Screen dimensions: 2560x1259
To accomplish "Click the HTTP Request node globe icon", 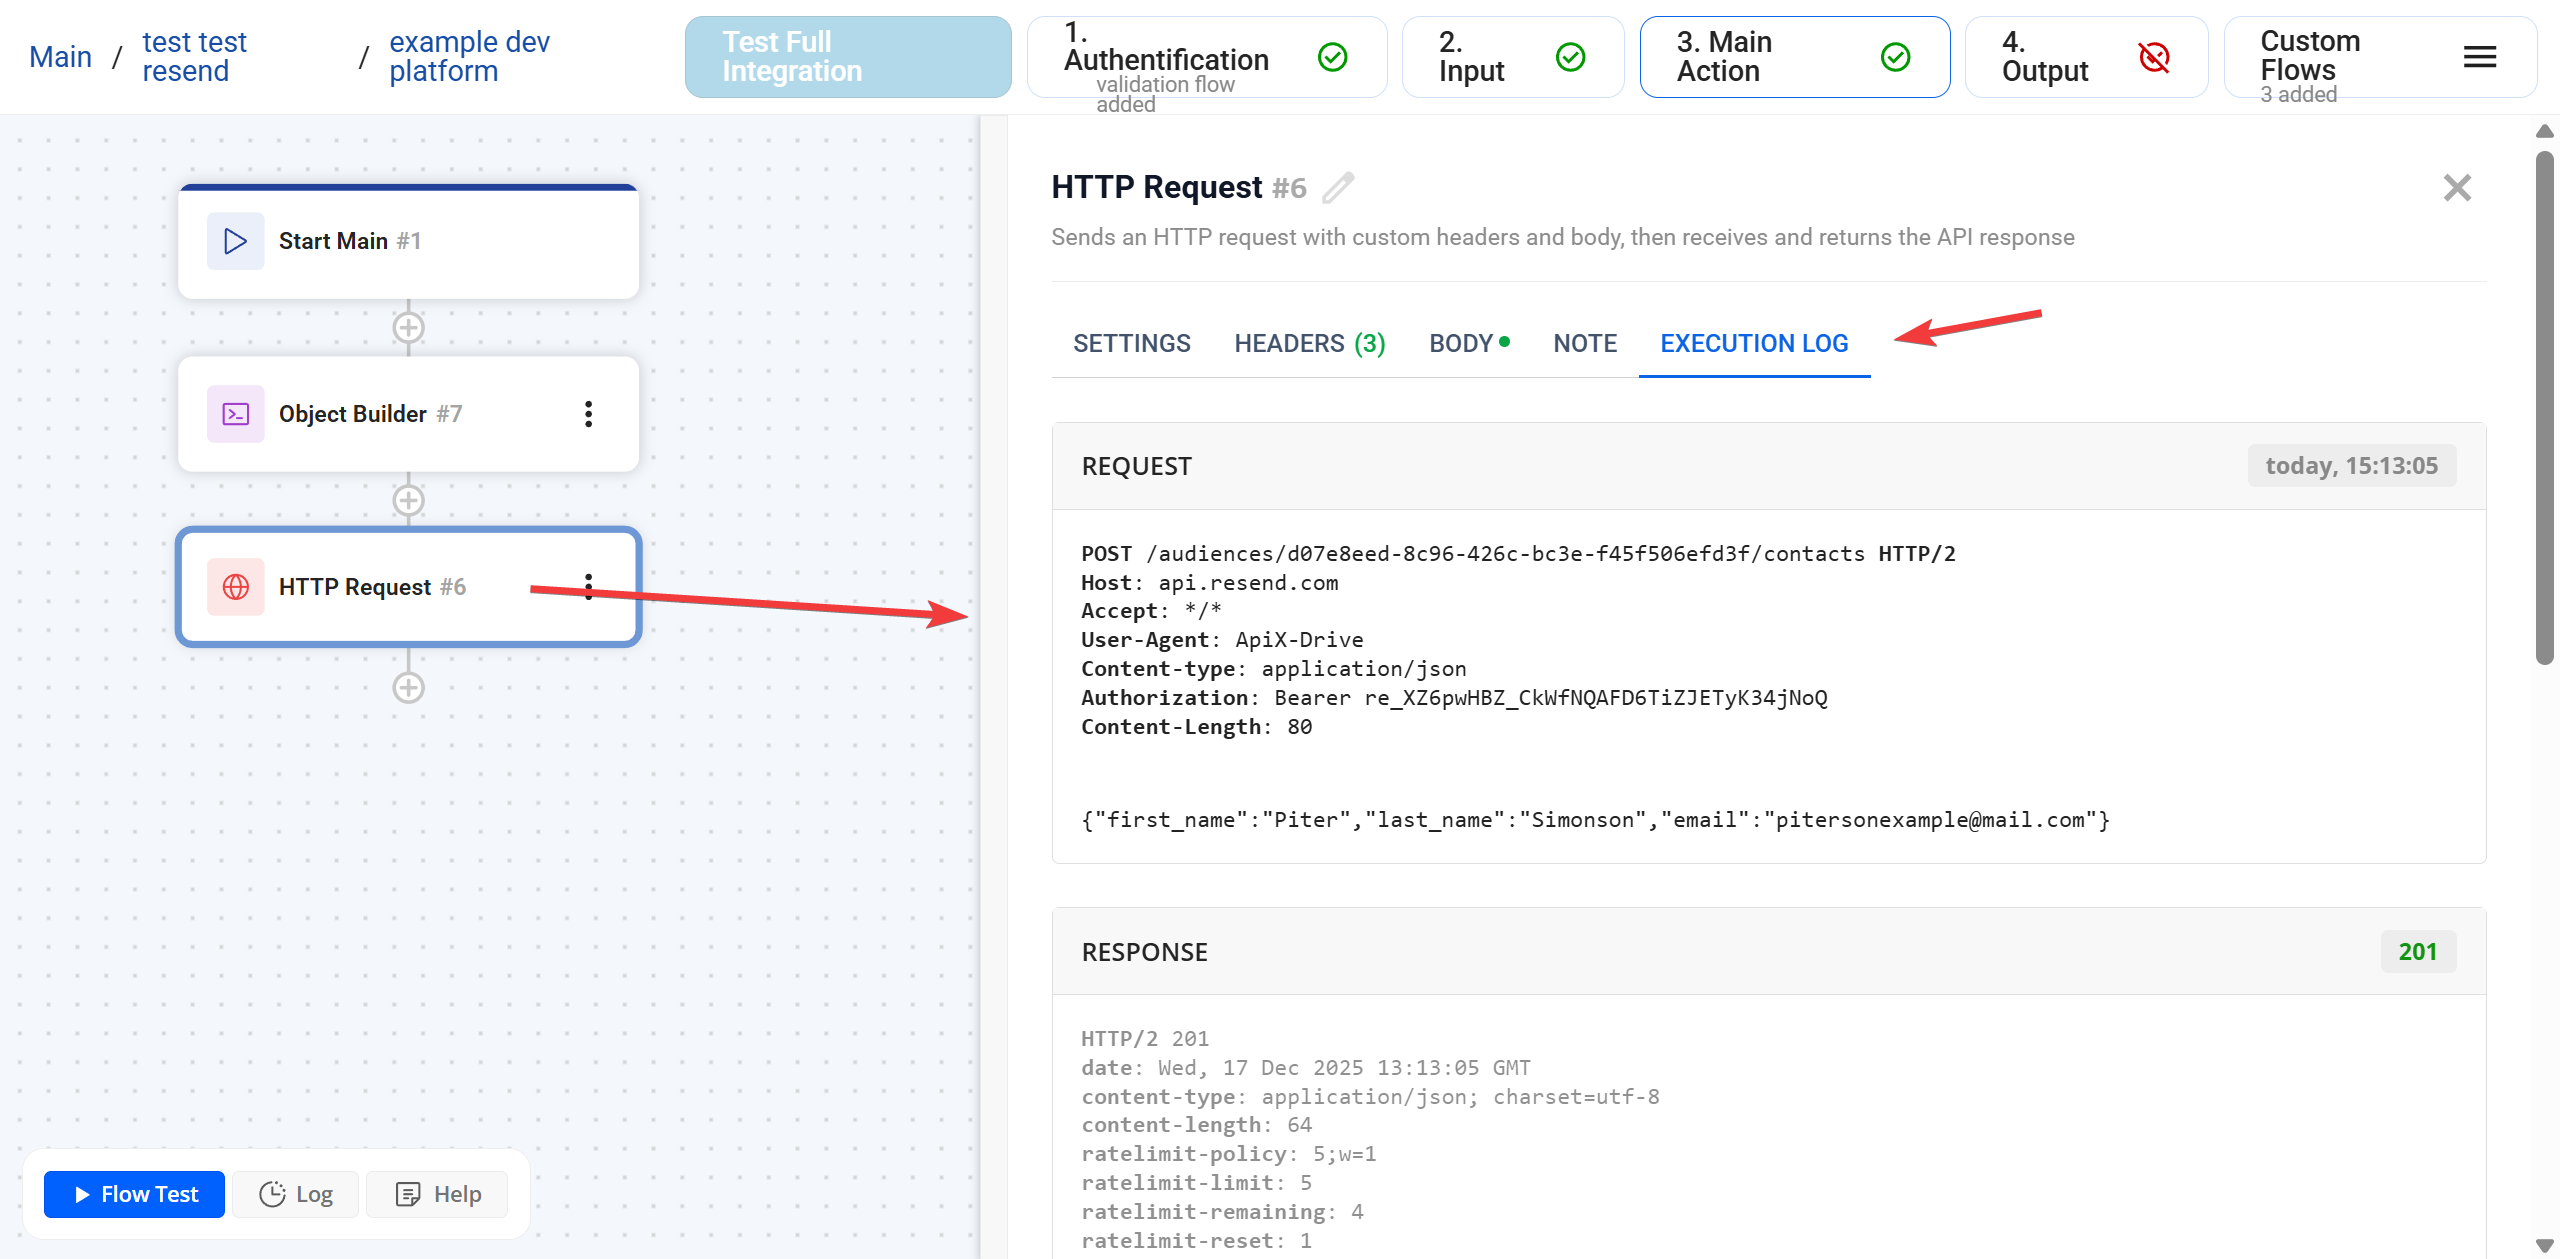I will pos(235,587).
